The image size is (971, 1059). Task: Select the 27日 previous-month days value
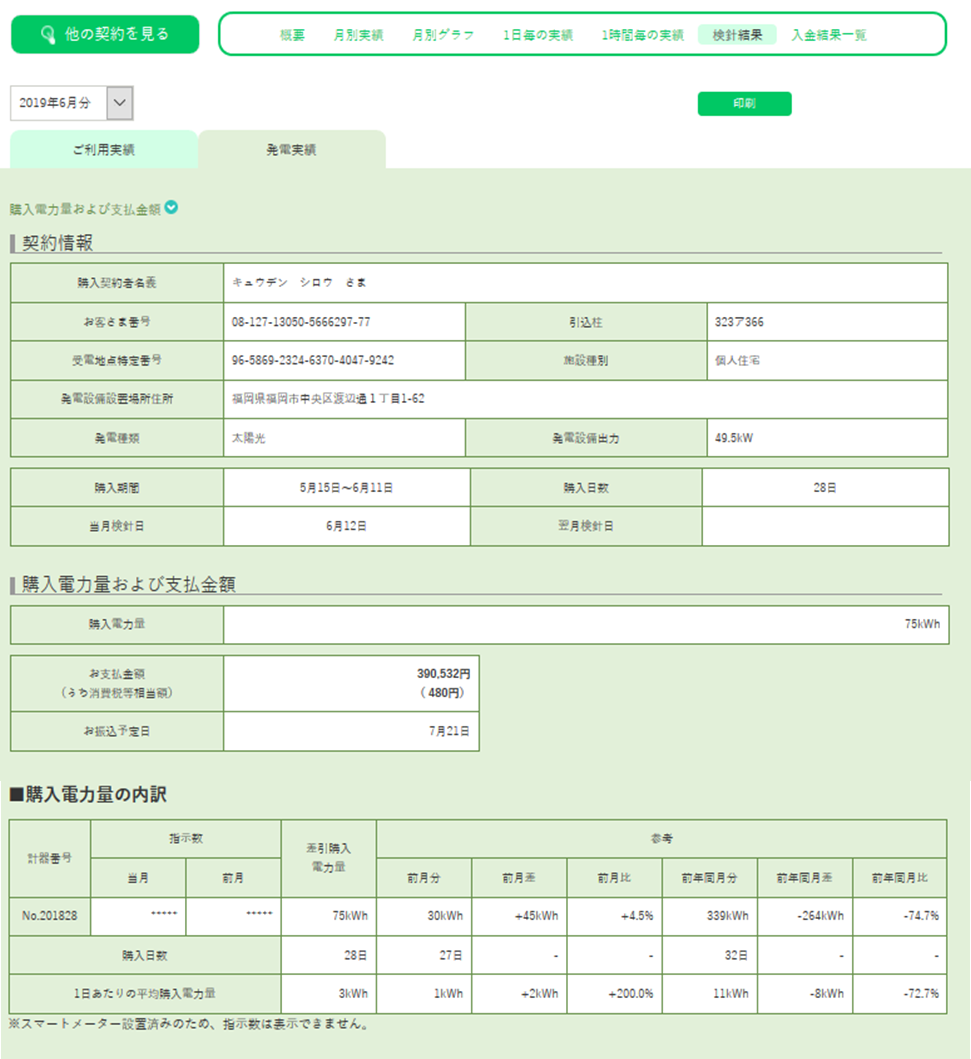coord(450,956)
